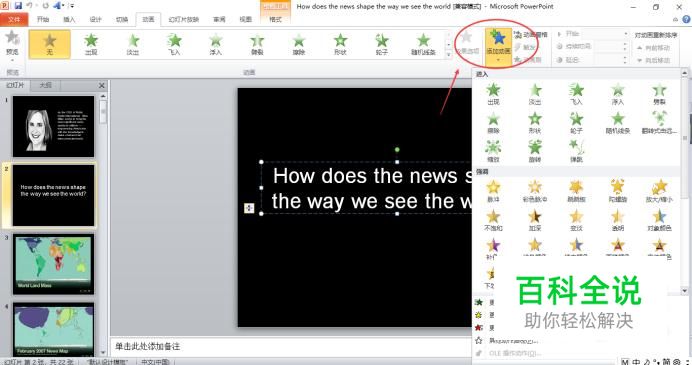Image resolution: width=692 pixels, height=365 pixels.
Task: Choose 旋转 entrance effect in the dropdown panel
Action: tap(535, 151)
